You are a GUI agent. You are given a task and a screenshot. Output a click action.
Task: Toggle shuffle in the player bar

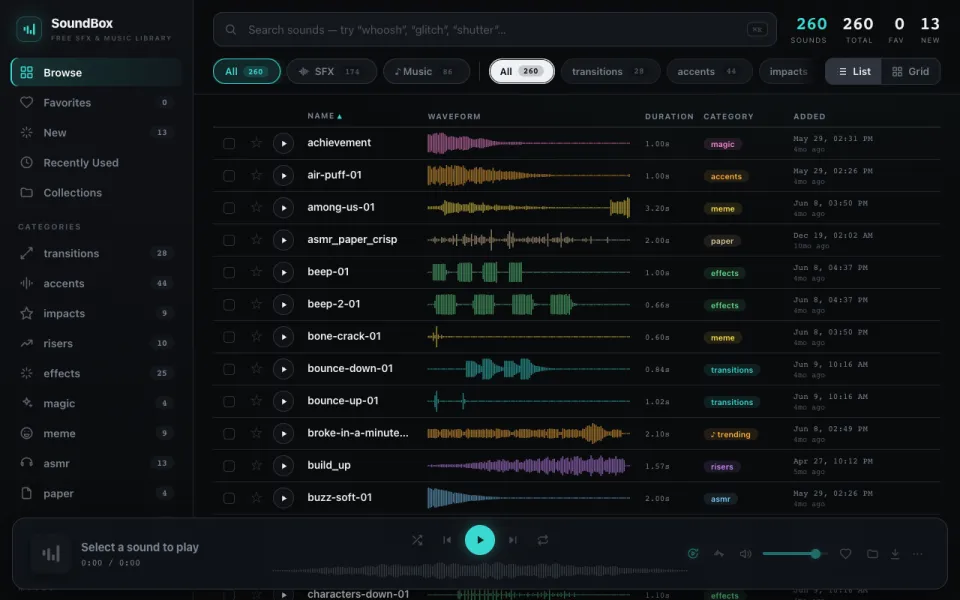click(x=417, y=540)
